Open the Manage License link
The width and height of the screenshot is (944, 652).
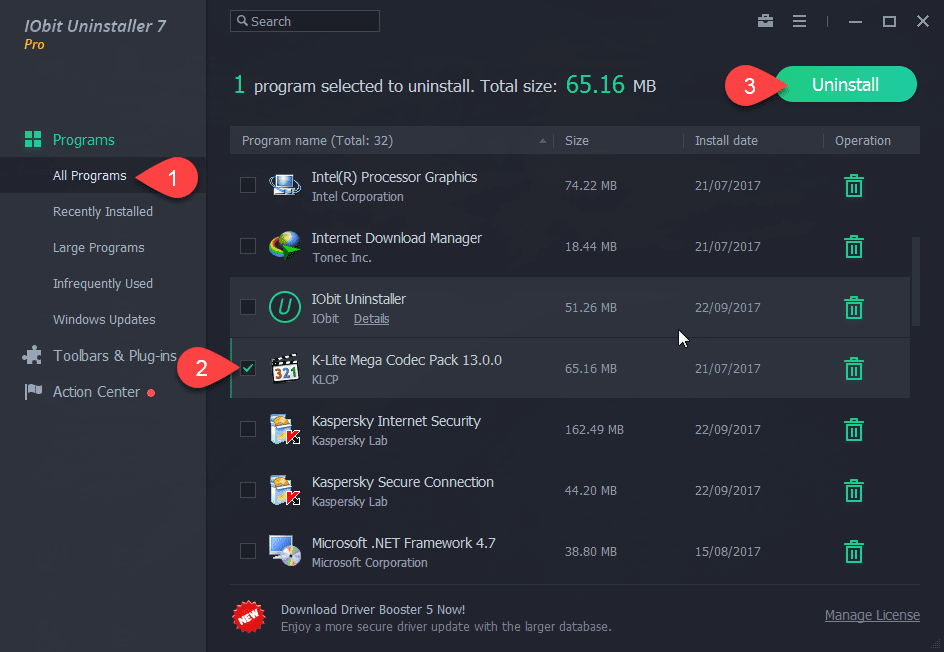(872, 615)
